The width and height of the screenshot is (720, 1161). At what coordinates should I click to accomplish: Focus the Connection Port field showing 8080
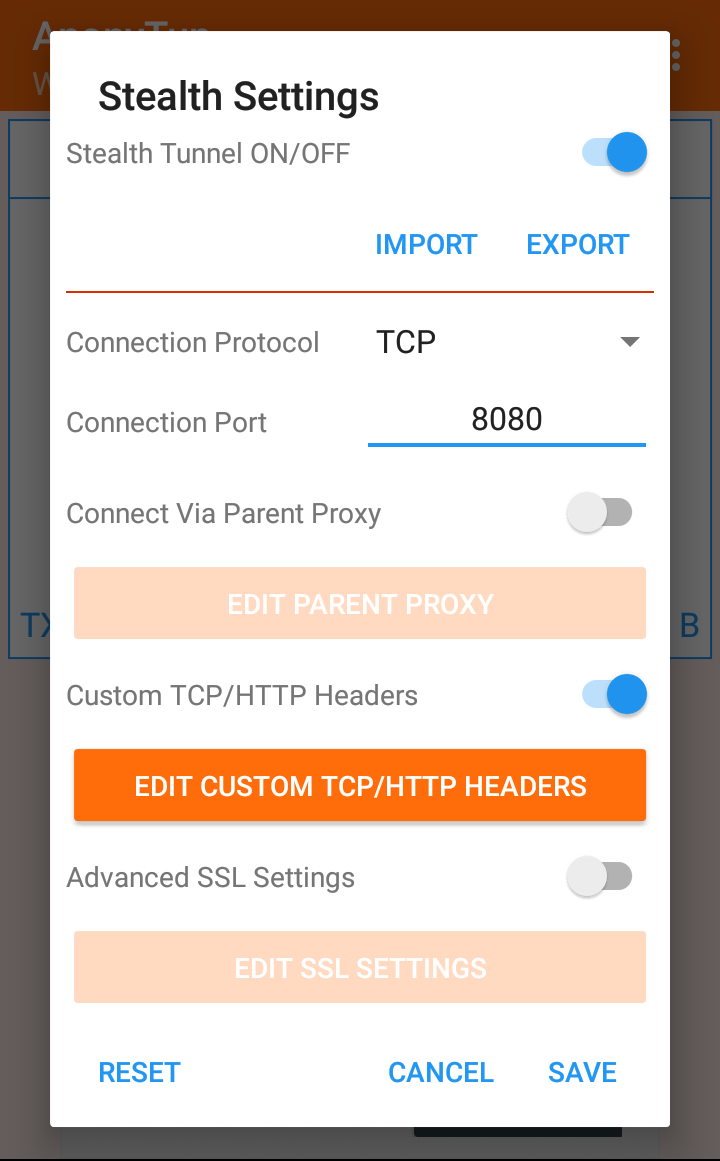(506, 420)
